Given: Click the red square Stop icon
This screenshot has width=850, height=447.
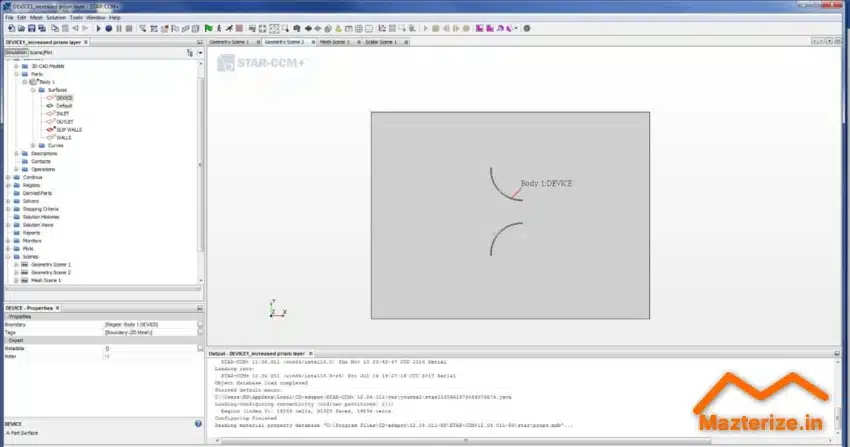Looking at the screenshot, I should point(239,28).
